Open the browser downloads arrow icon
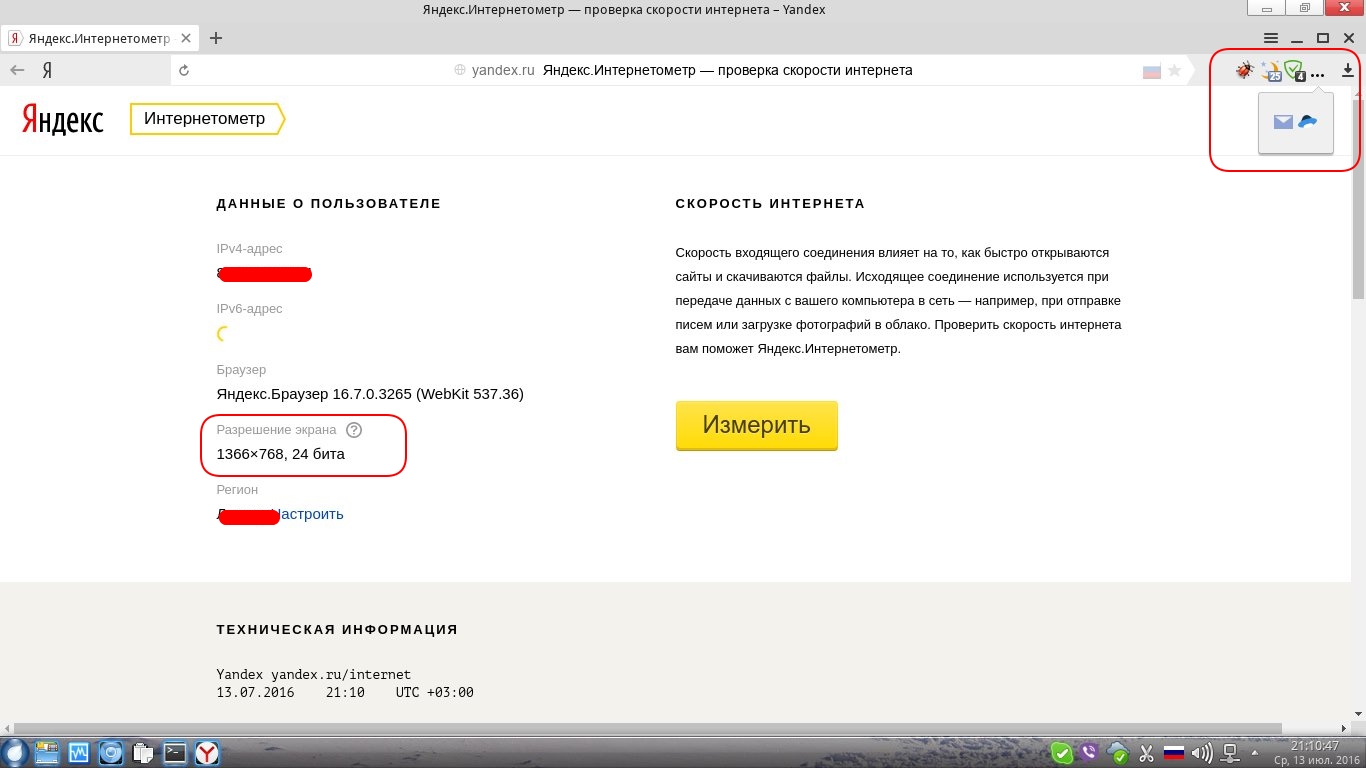The height and width of the screenshot is (768, 1366). (x=1348, y=70)
